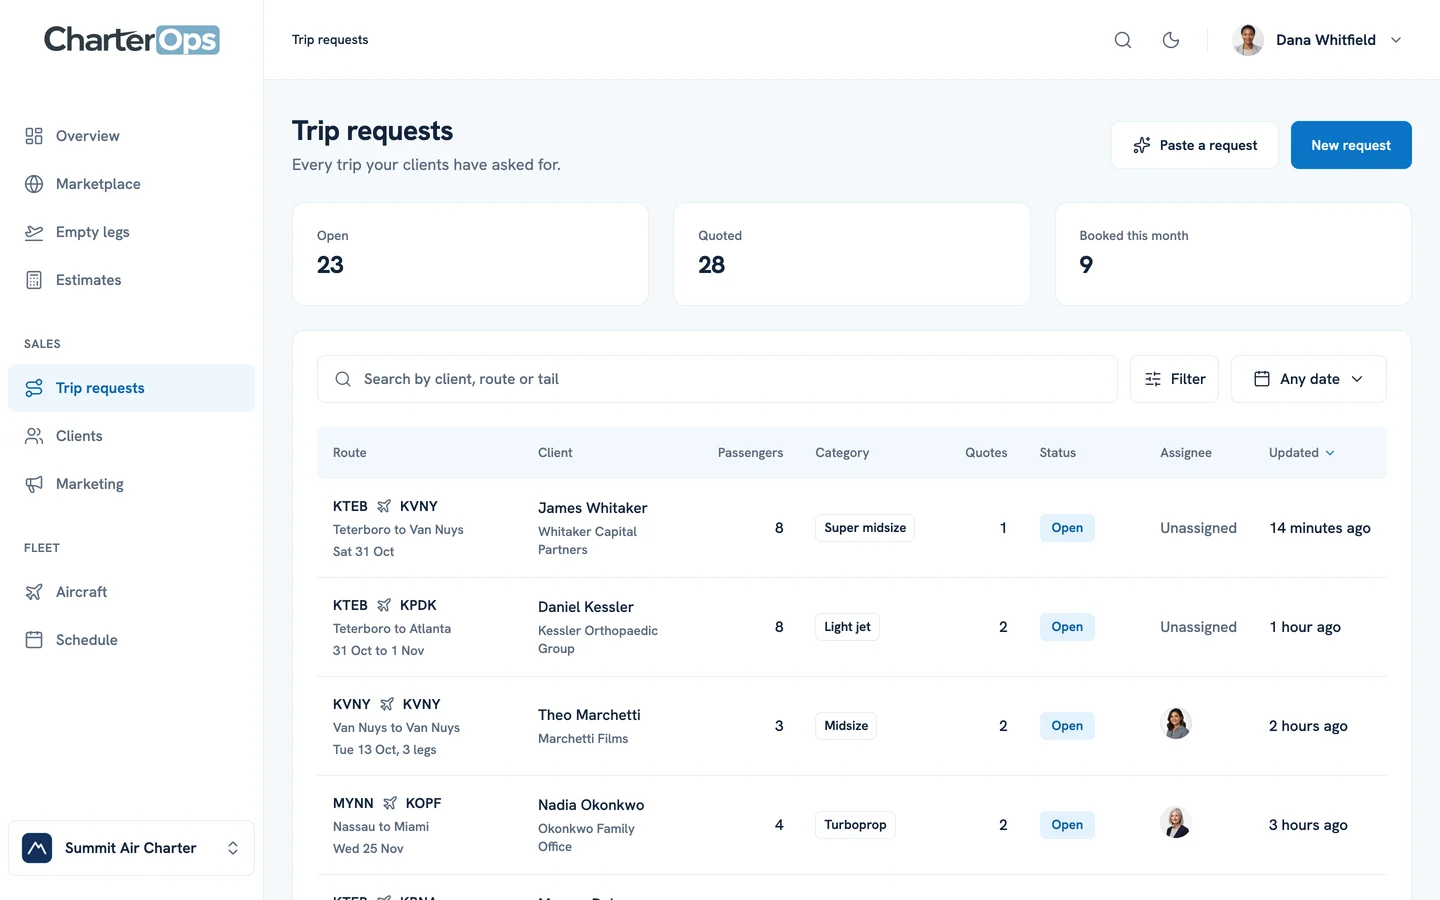Open the Schedule page

[131, 640]
